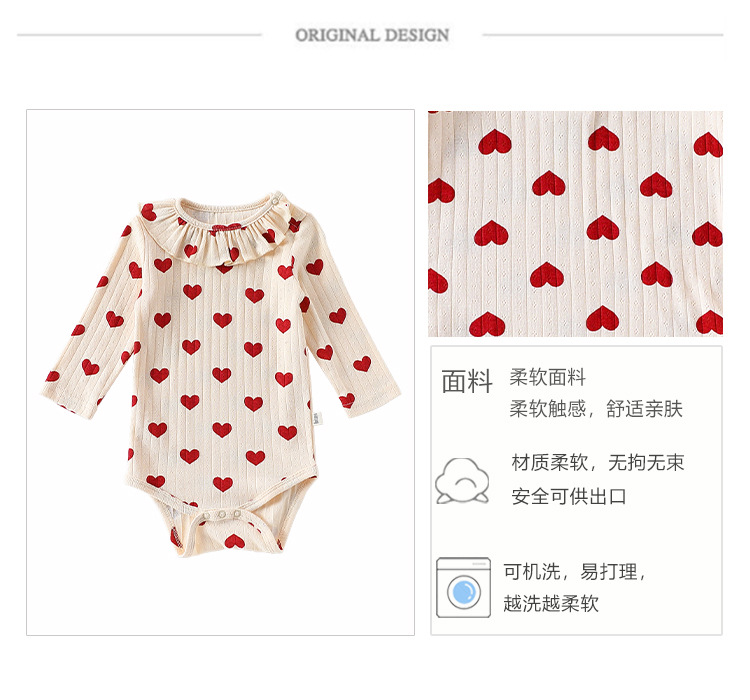Click the 安全可供出口 line

(x=569, y=496)
